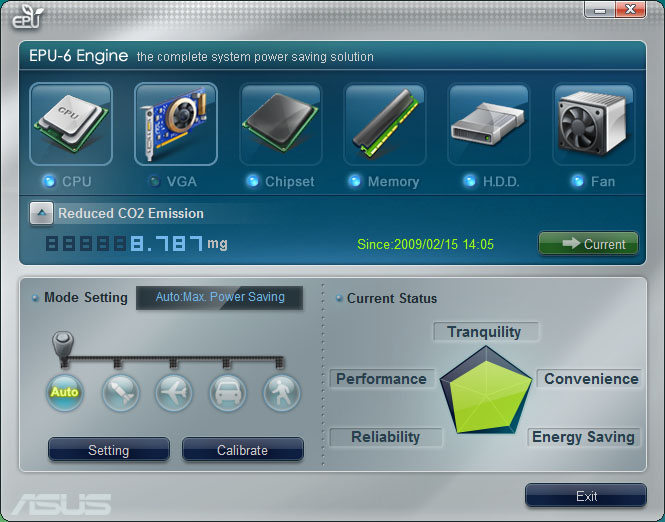Click the CPU chip icon
Viewport: 665px width, 522px height.
[71, 124]
